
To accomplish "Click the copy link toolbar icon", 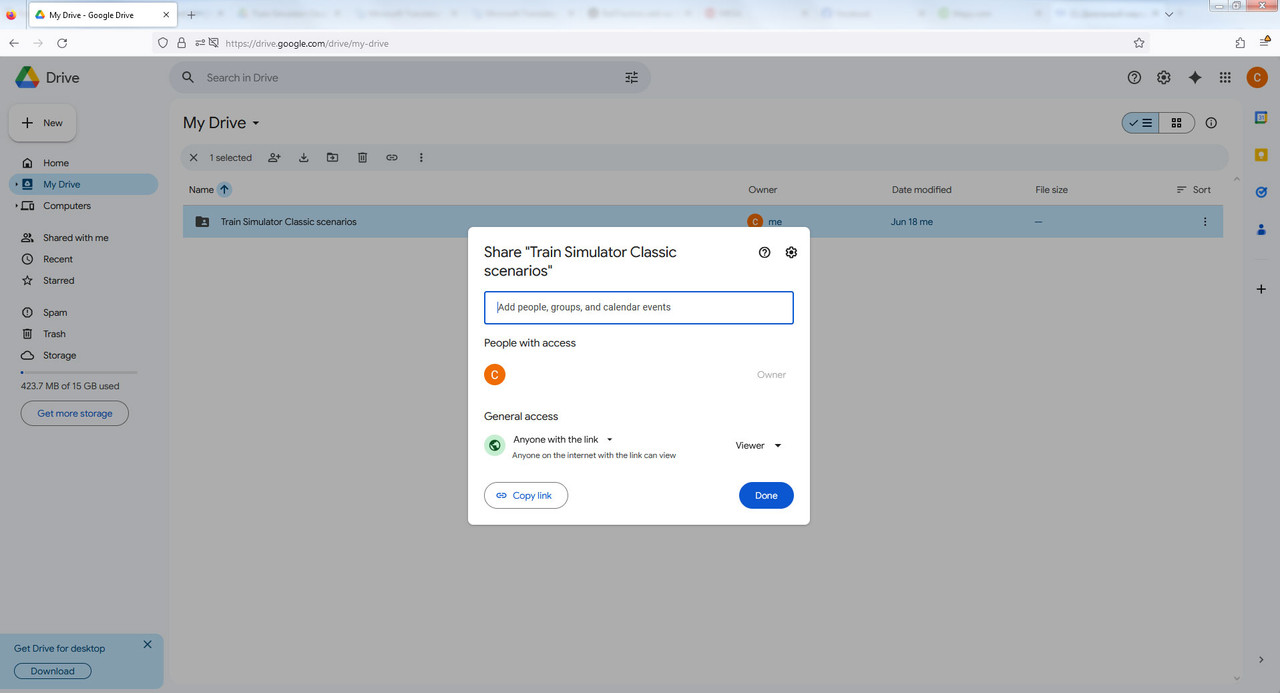I will [392, 158].
